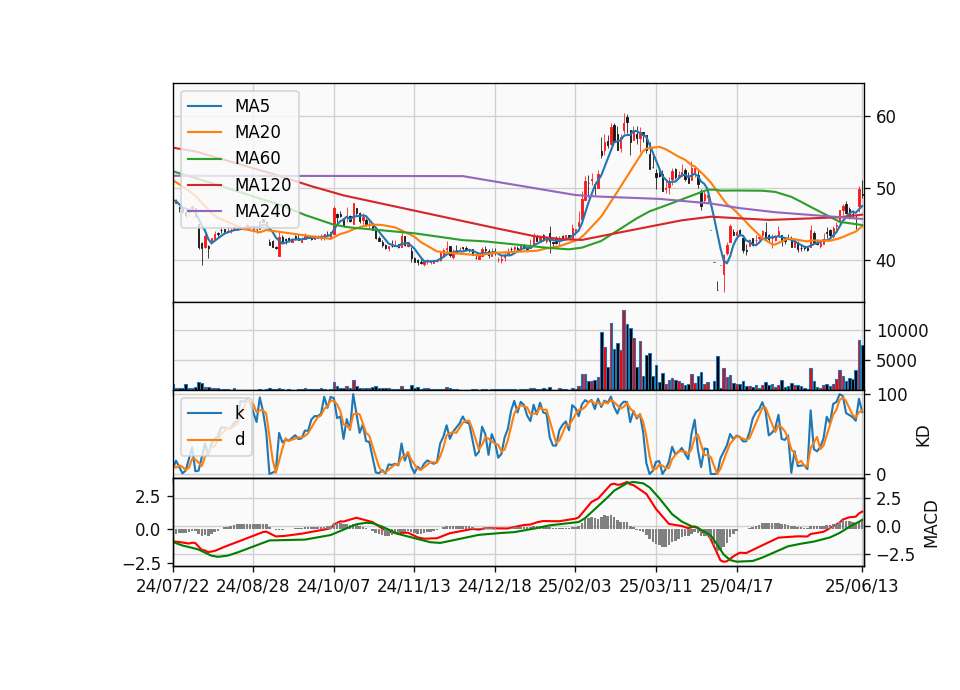Click the 25/03/11 date axis label
The width and height of the screenshot is (960, 690).
point(656,586)
